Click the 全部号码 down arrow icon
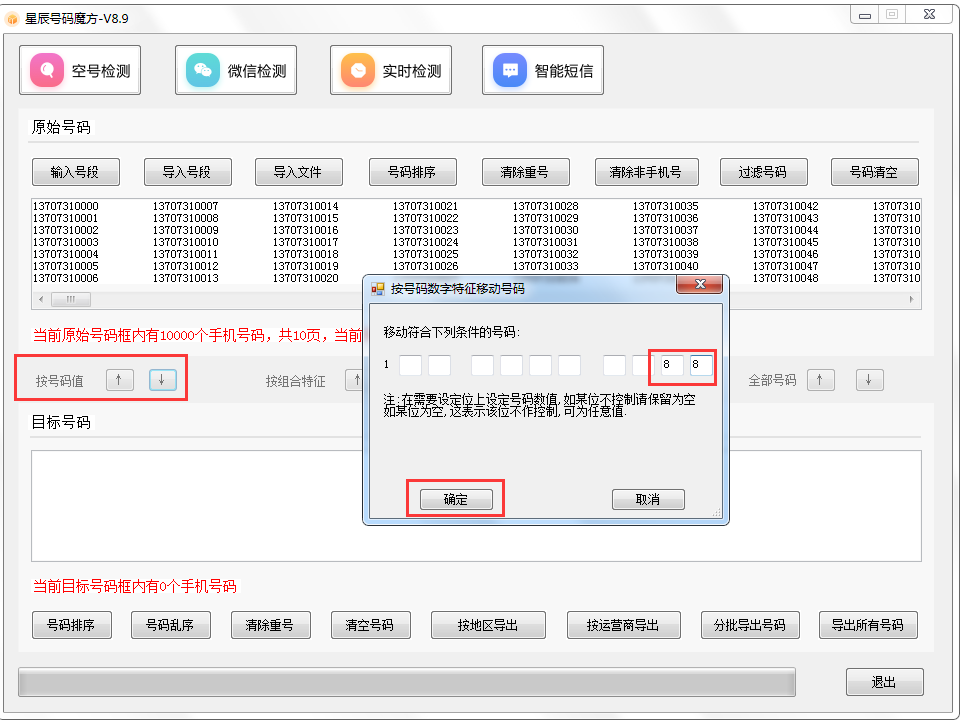The width and height of the screenshot is (971, 725). (868, 379)
